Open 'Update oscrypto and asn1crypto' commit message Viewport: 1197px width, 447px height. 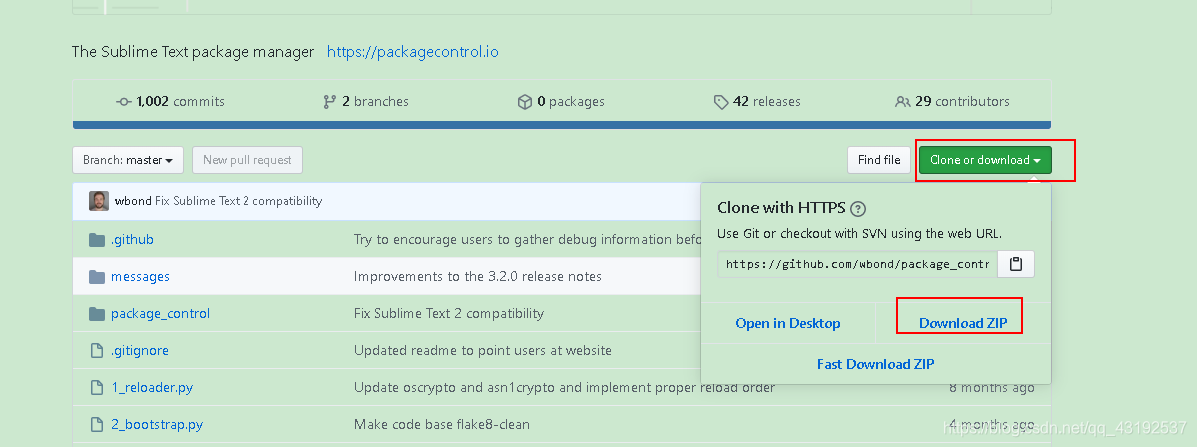pyautogui.click(x=564, y=388)
